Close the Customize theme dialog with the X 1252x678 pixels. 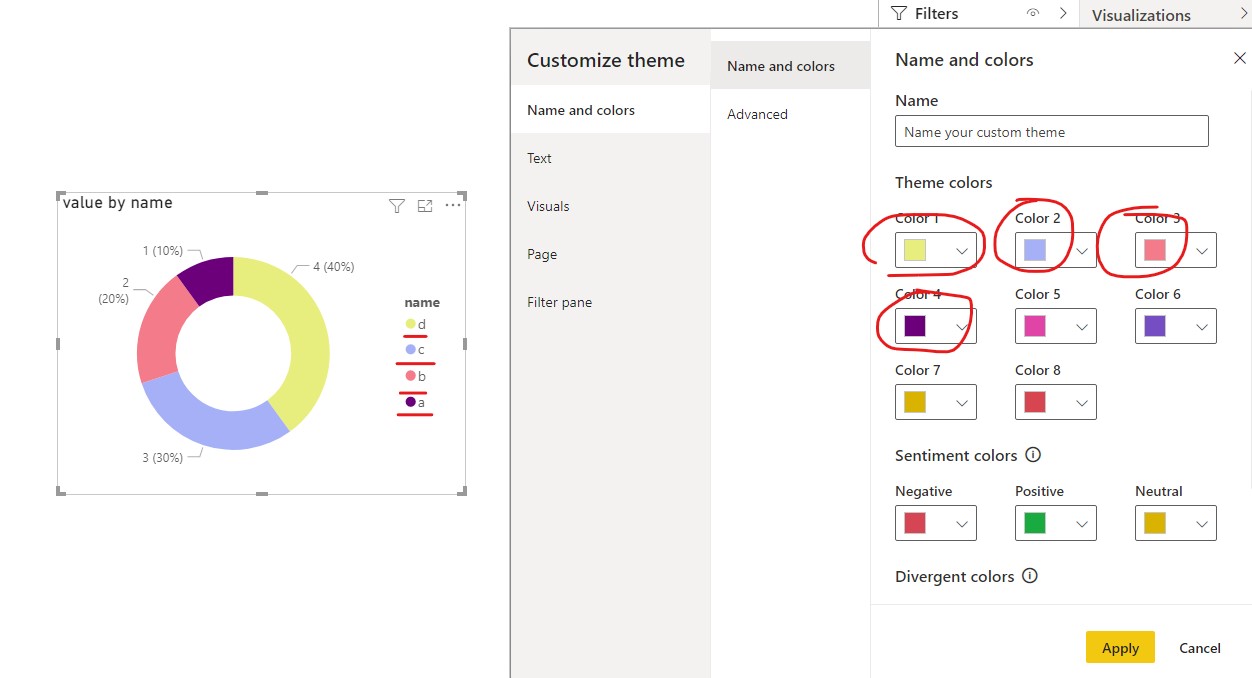pyautogui.click(x=1240, y=59)
